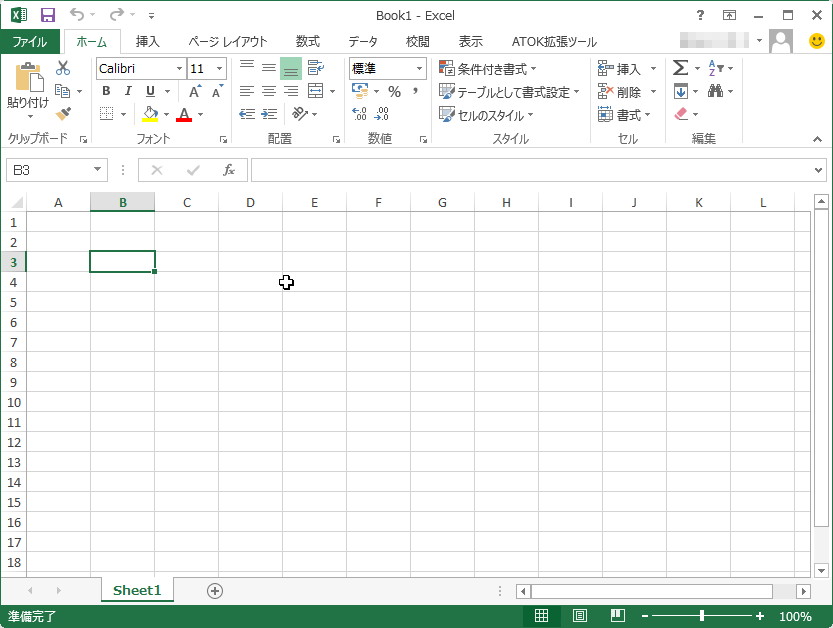Select the Format Painter brush icon
Screen dimensions: 833x628
tap(63, 113)
